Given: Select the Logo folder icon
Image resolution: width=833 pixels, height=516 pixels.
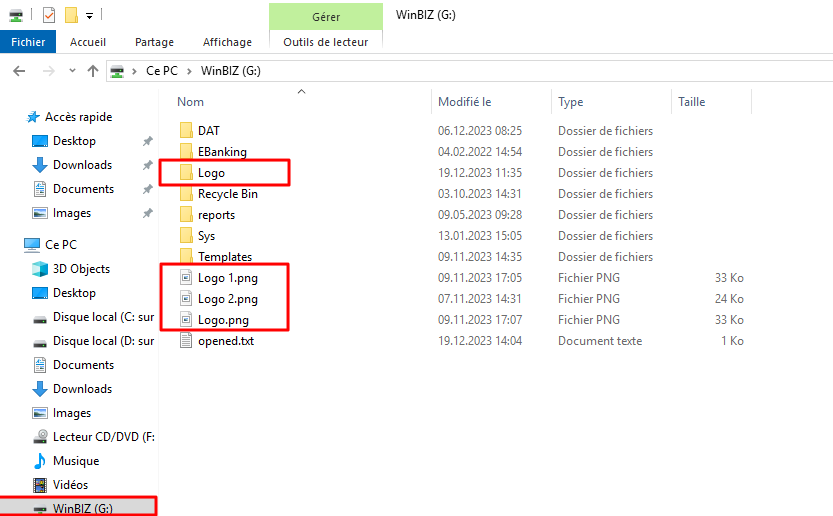Looking at the screenshot, I should 186,172.
